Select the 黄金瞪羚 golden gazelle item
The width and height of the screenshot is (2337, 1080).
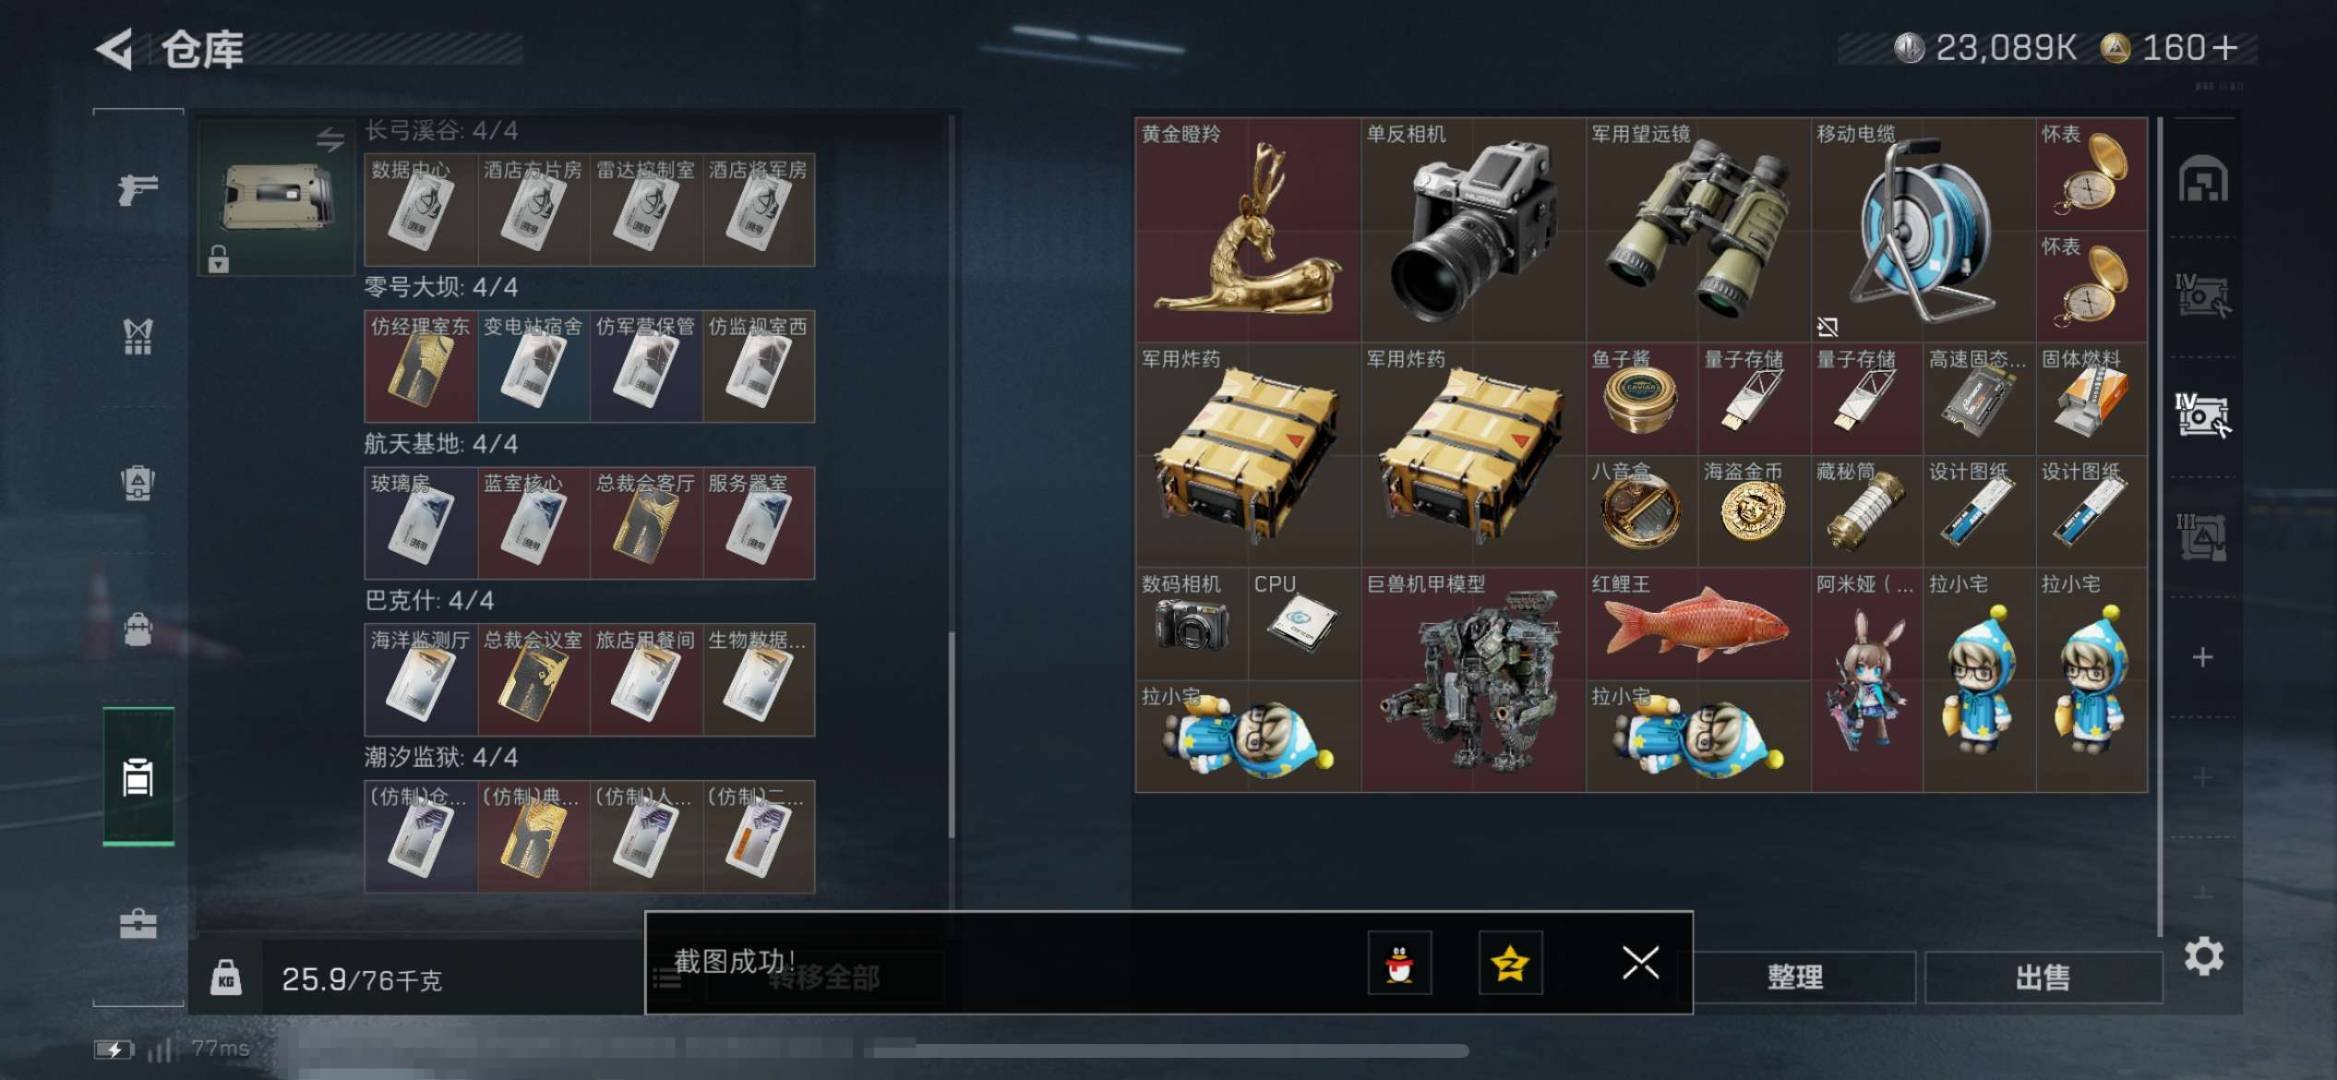click(x=1247, y=230)
